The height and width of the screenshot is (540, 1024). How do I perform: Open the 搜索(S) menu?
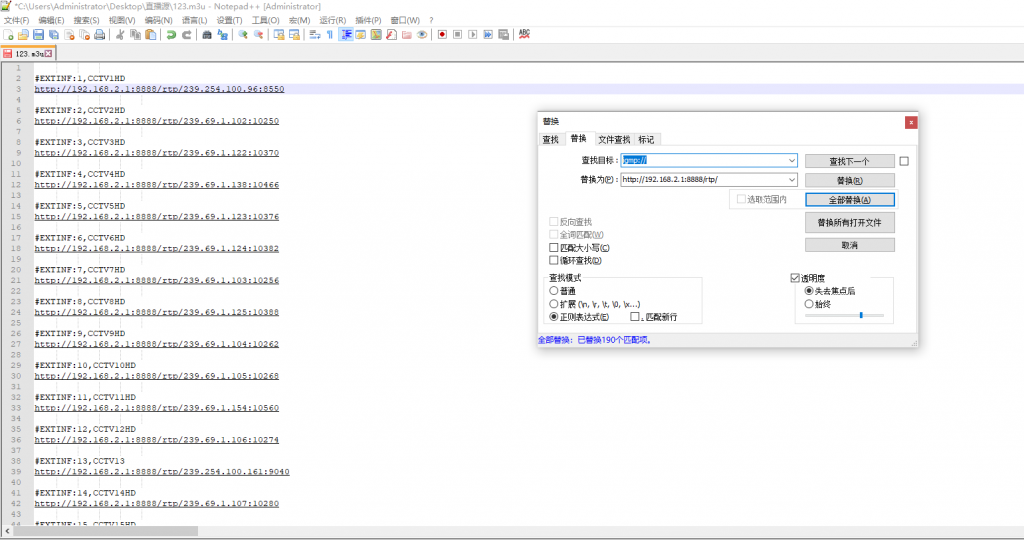(86, 20)
